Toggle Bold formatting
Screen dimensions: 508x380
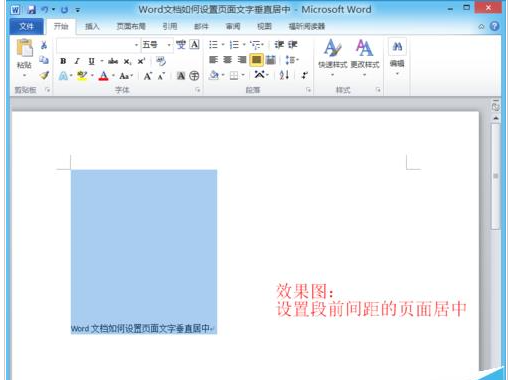coord(63,61)
